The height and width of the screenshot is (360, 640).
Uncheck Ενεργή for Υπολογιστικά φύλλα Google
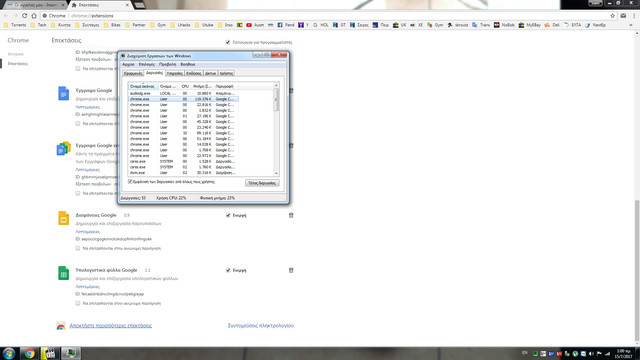tap(228, 270)
